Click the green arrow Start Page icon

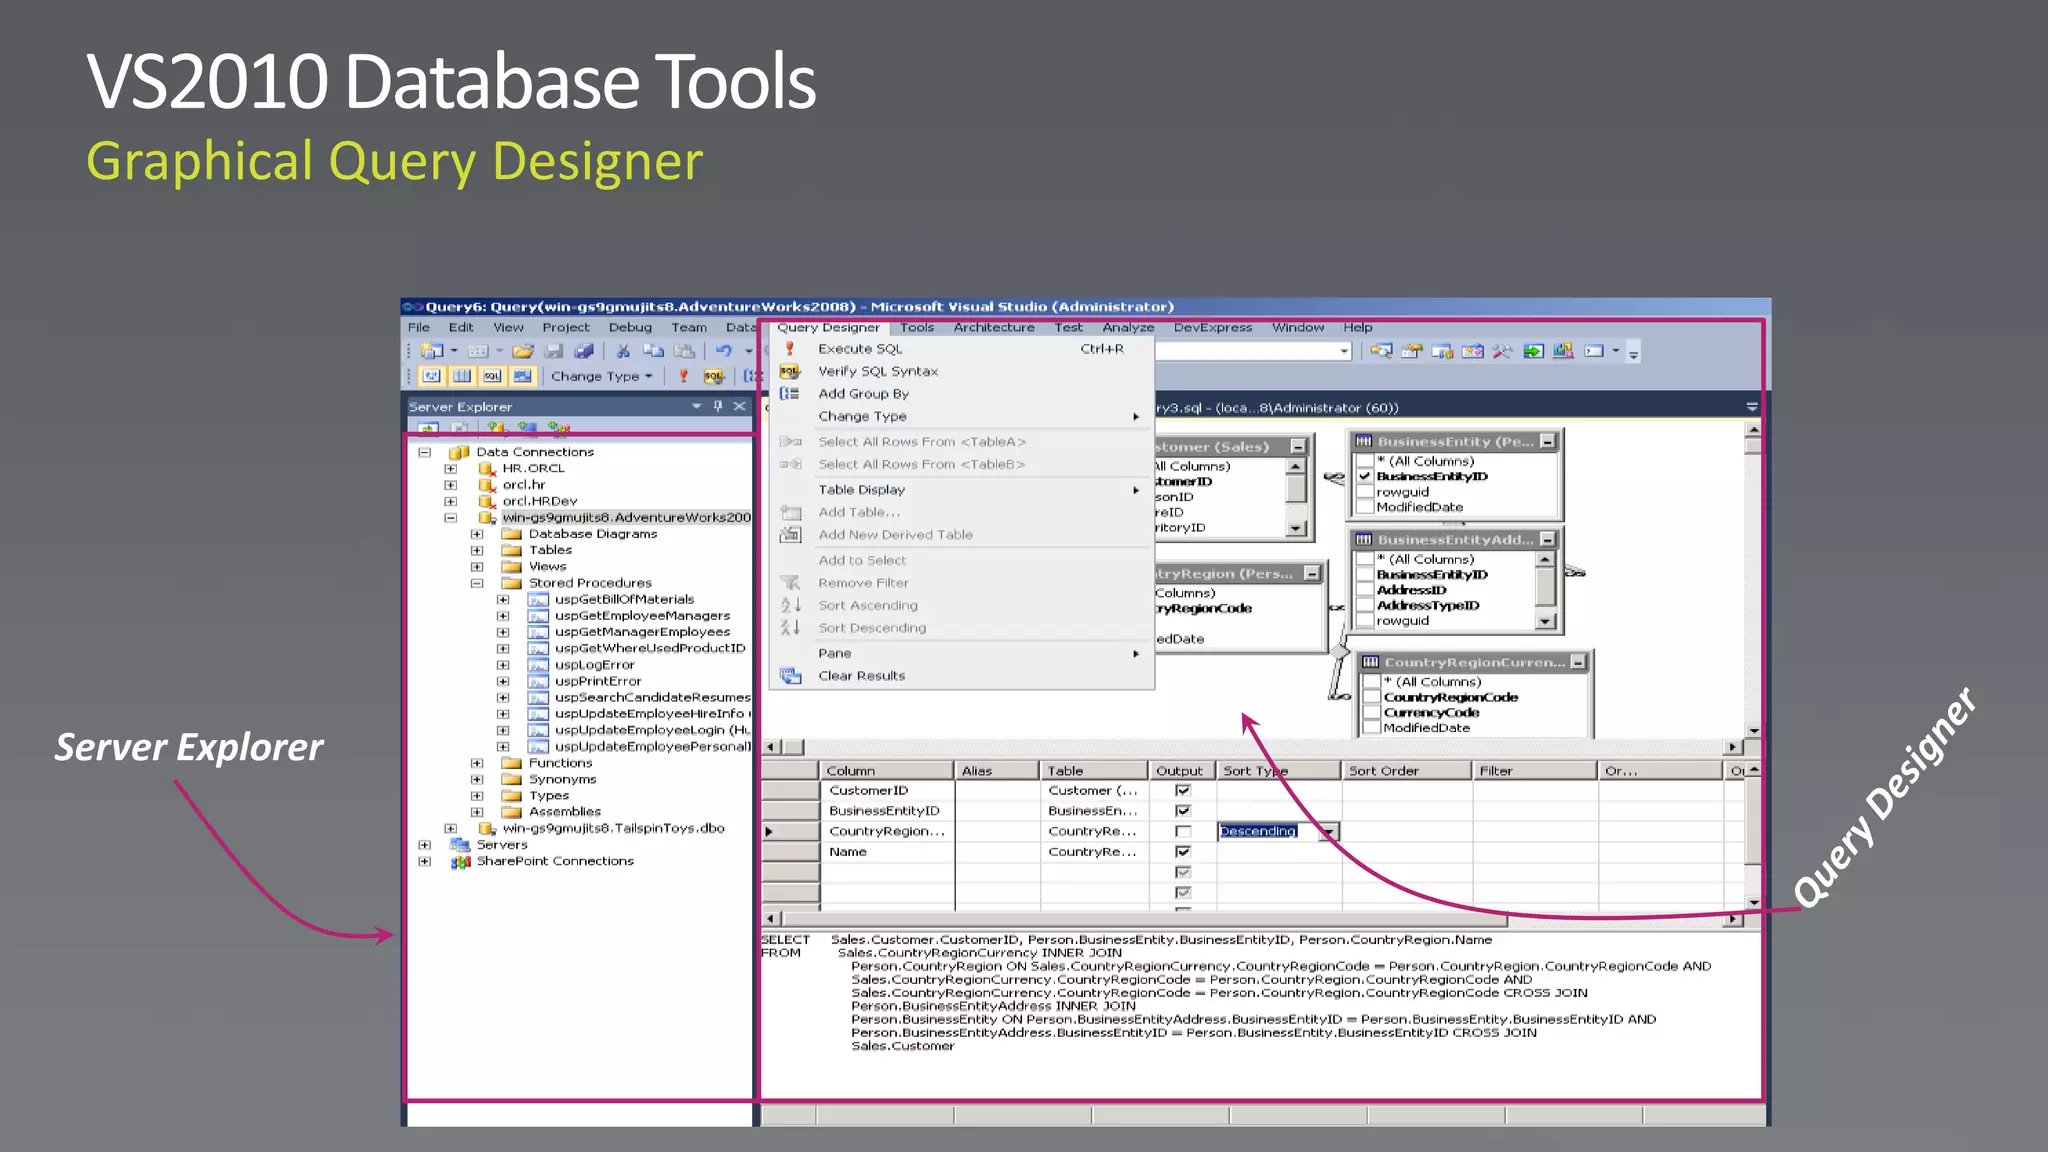coord(1533,351)
